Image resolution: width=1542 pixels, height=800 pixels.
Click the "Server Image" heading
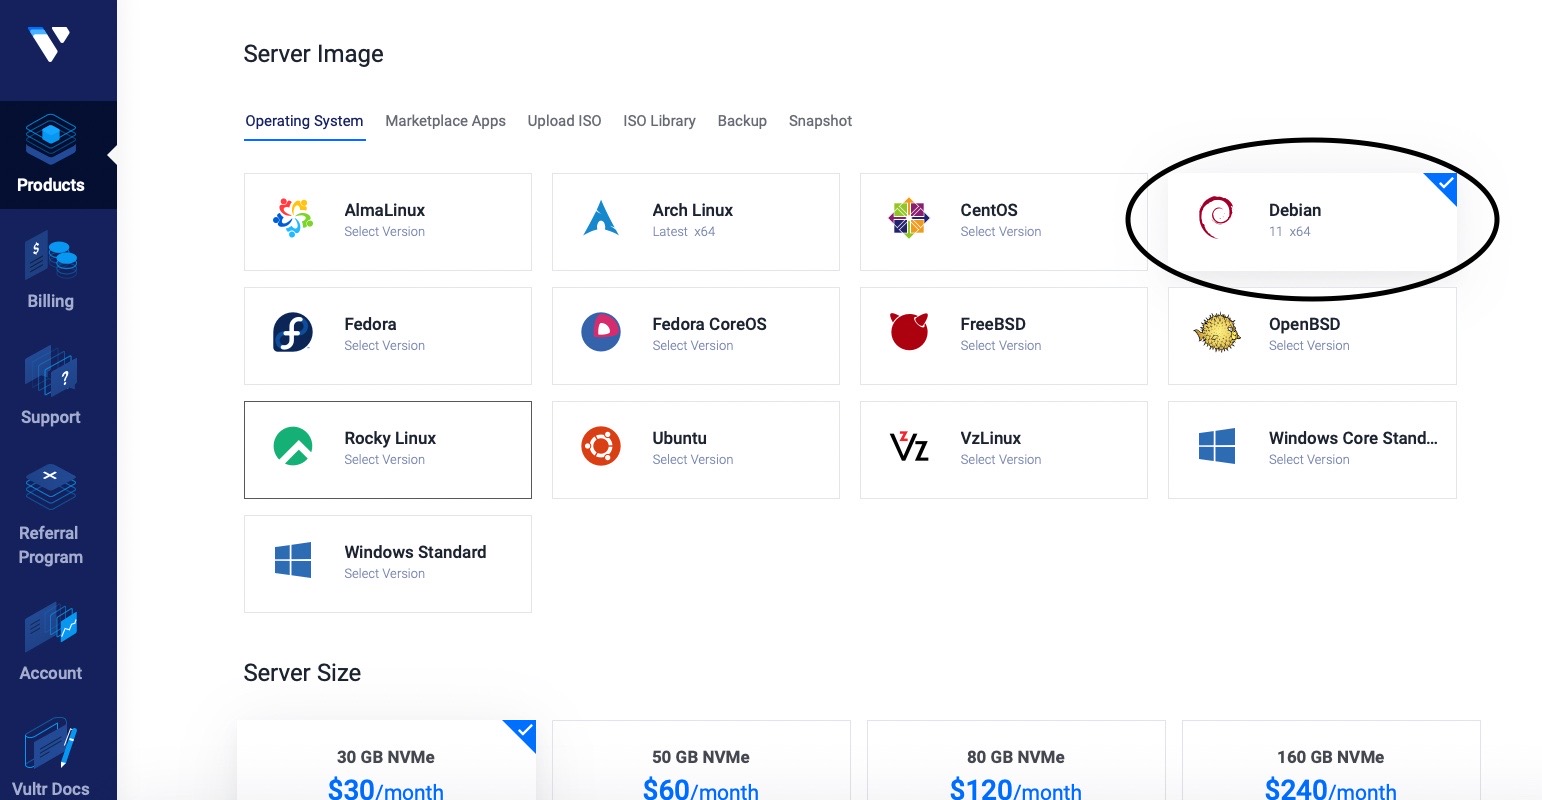(313, 54)
